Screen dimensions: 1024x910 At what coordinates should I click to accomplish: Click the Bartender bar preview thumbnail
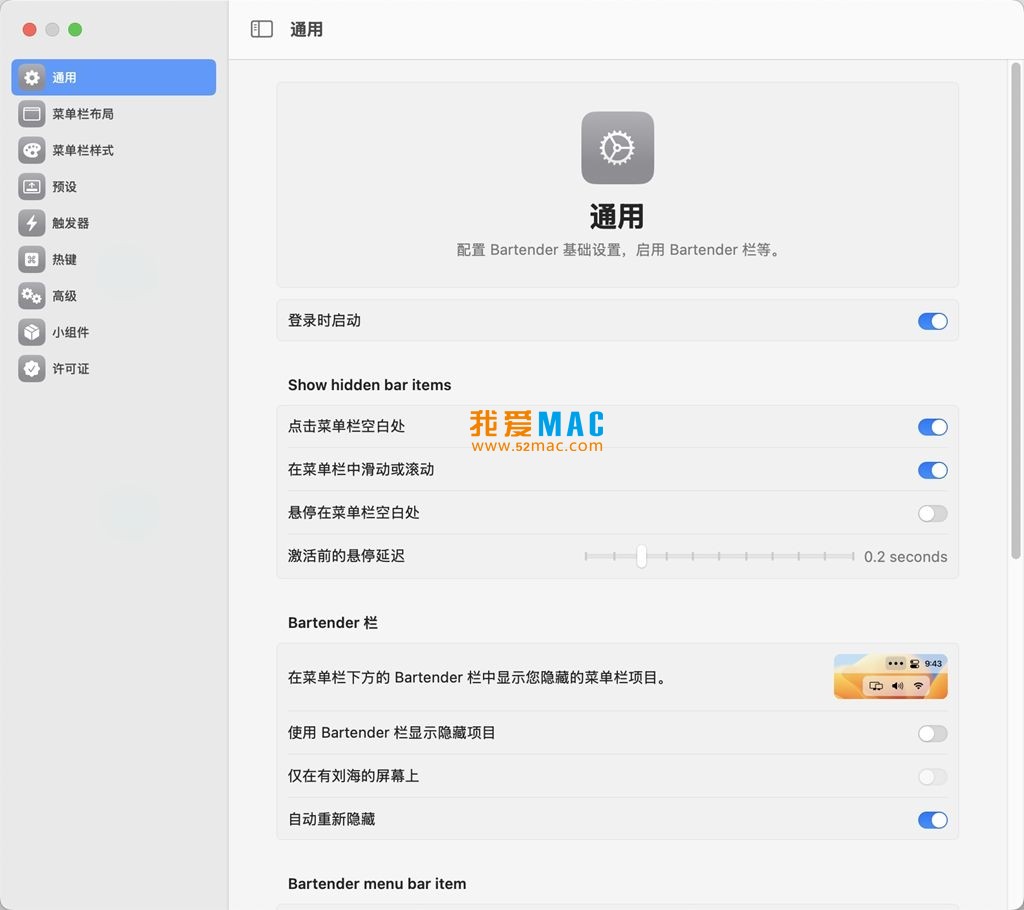890,676
